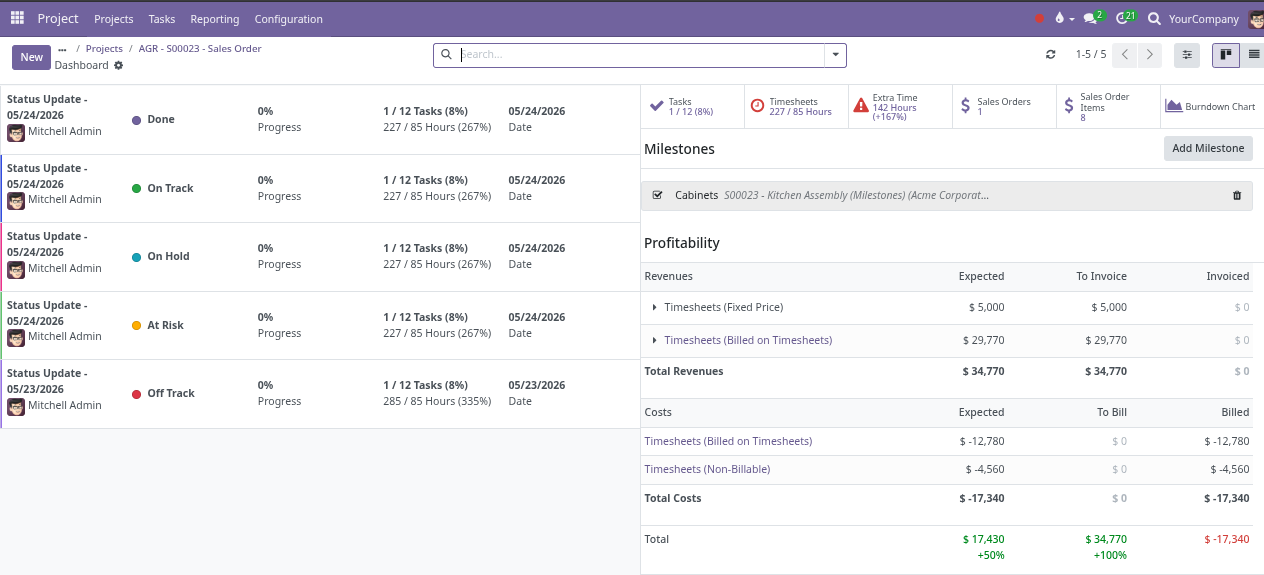
Task: Open the 05/23/2026 status update title
Action: pyautogui.click(x=47, y=381)
